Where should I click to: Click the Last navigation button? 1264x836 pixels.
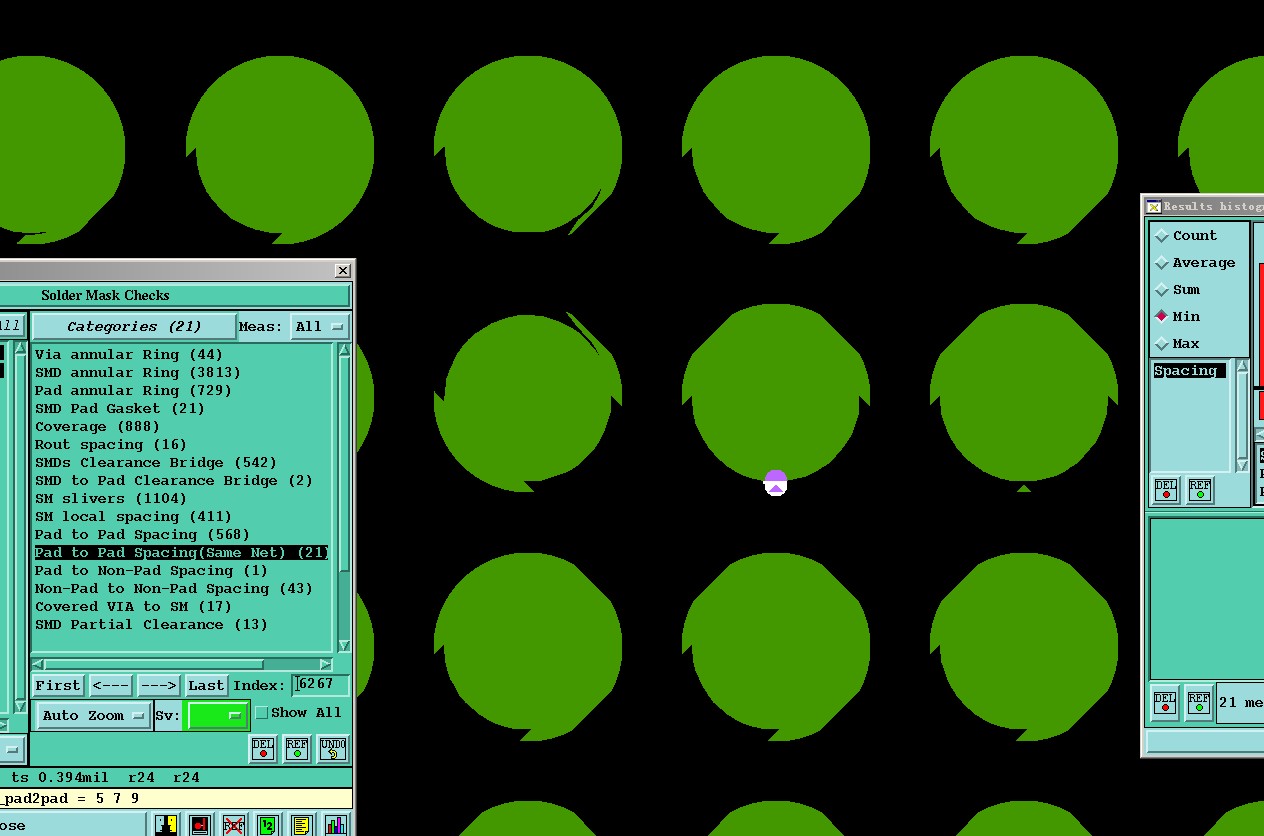point(206,685)
